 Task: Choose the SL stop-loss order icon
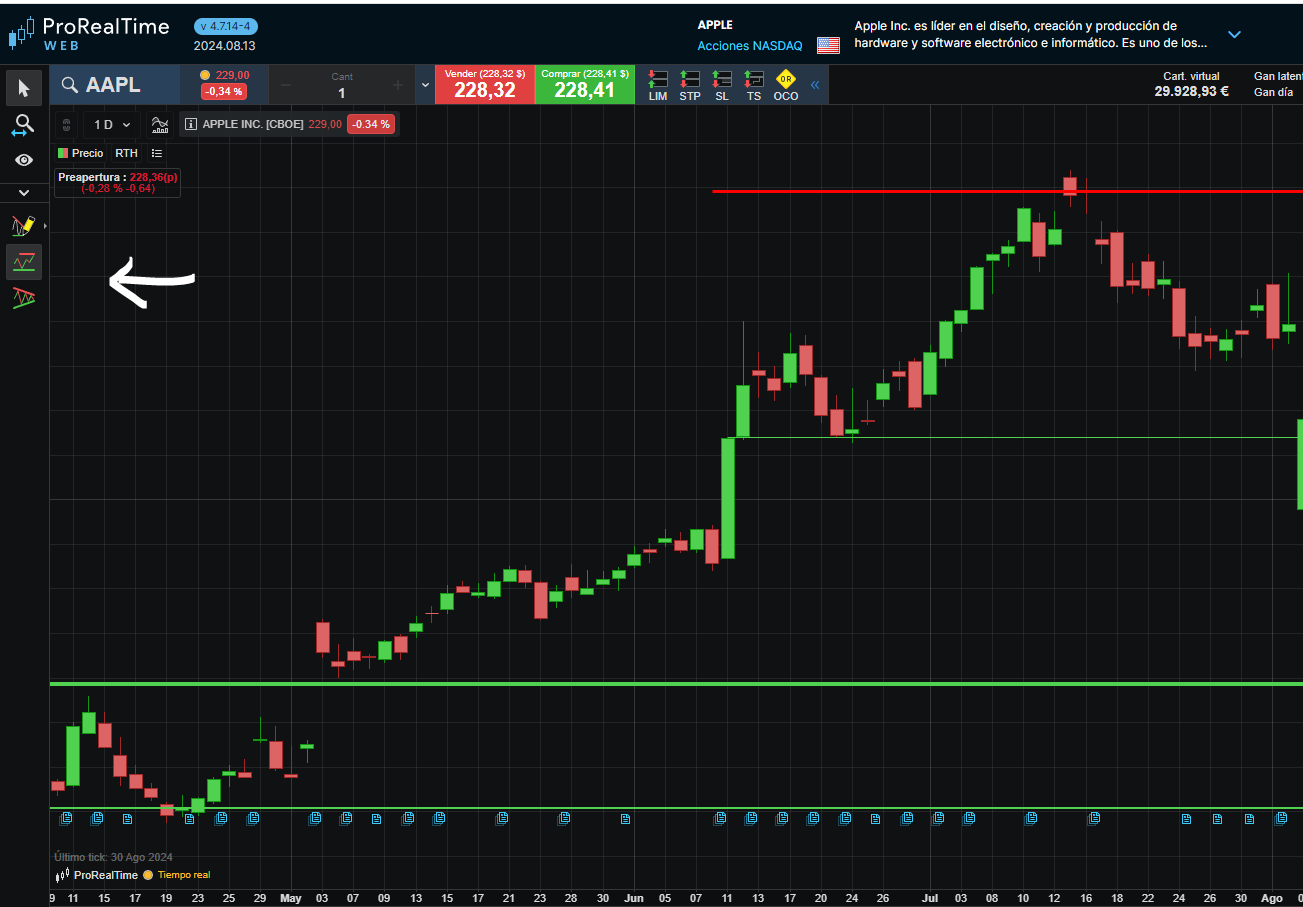point(722,86)
